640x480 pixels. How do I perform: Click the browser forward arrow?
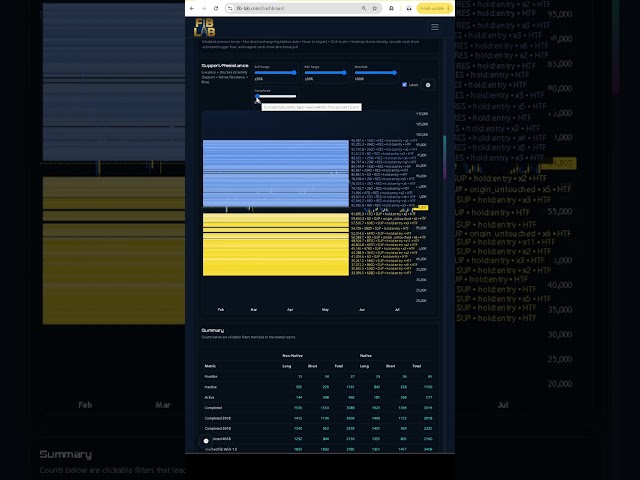pyautogui.click(x=204, y=8)
